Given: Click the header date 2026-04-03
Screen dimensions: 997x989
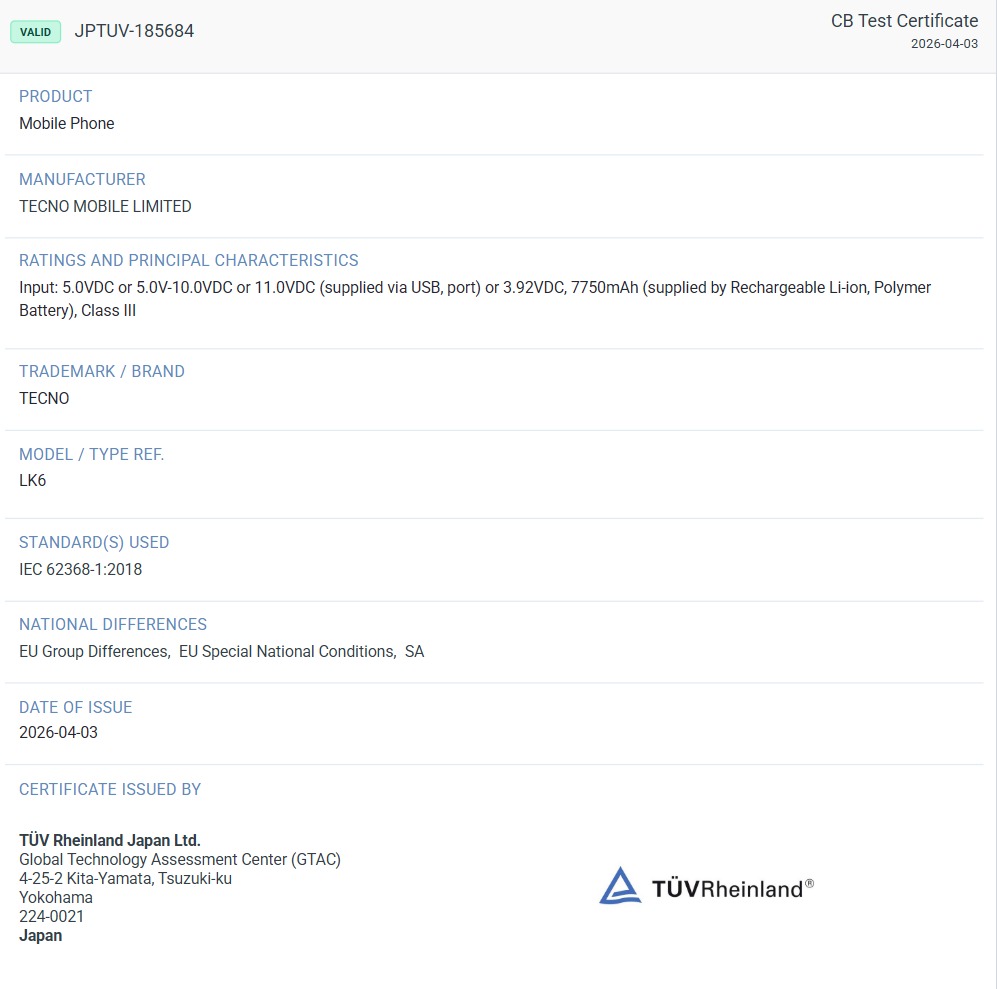Looking at the screenshot, I should pyautogui.click(x=944, y=44).
